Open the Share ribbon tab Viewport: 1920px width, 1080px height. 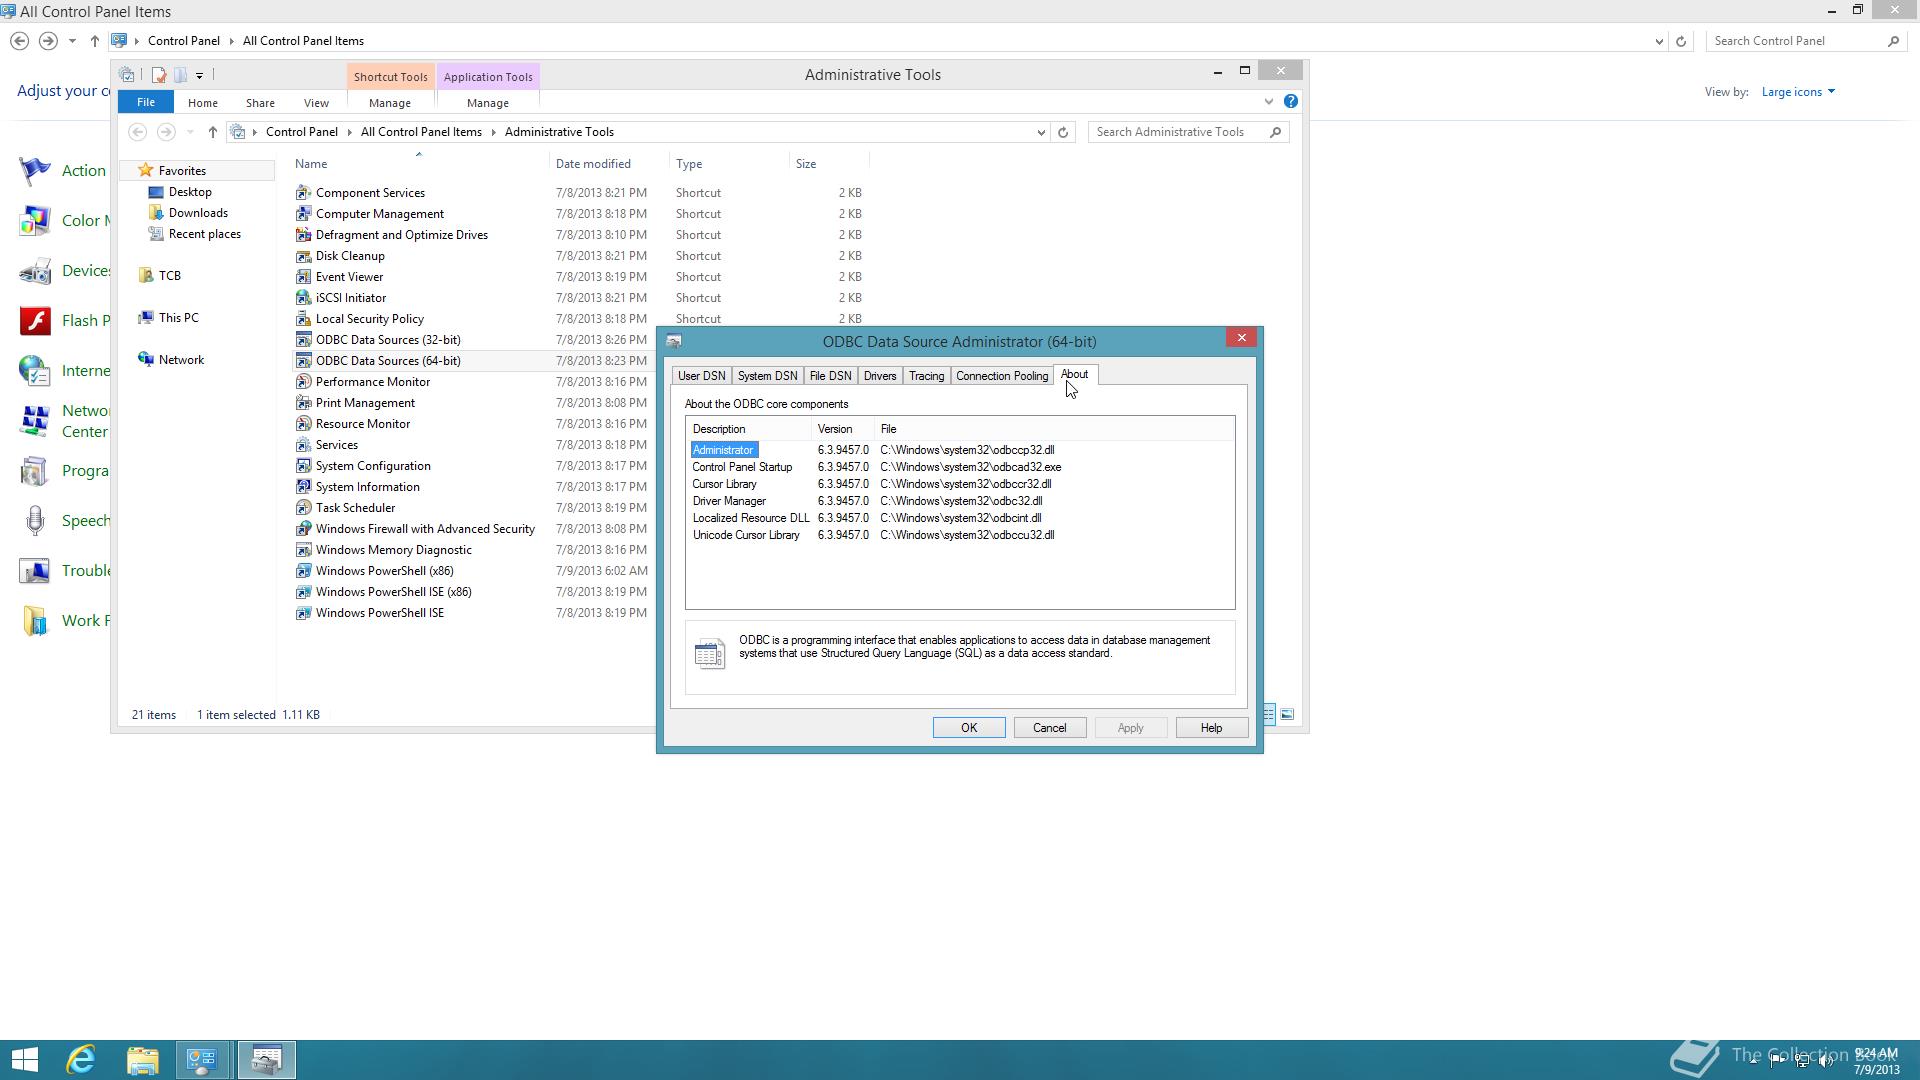point(260,103)
